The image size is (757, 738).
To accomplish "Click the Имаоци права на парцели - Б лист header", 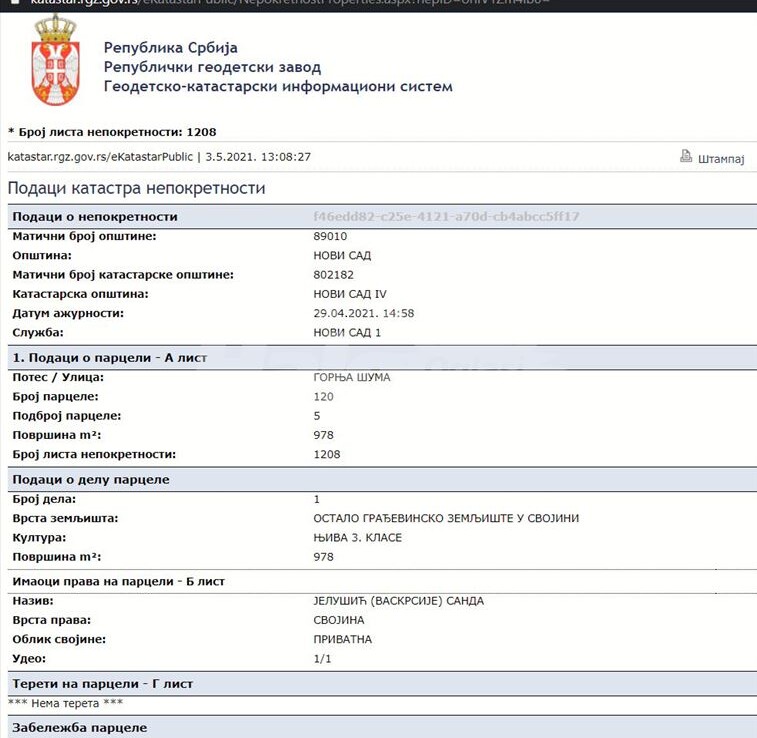I will 118,581.
